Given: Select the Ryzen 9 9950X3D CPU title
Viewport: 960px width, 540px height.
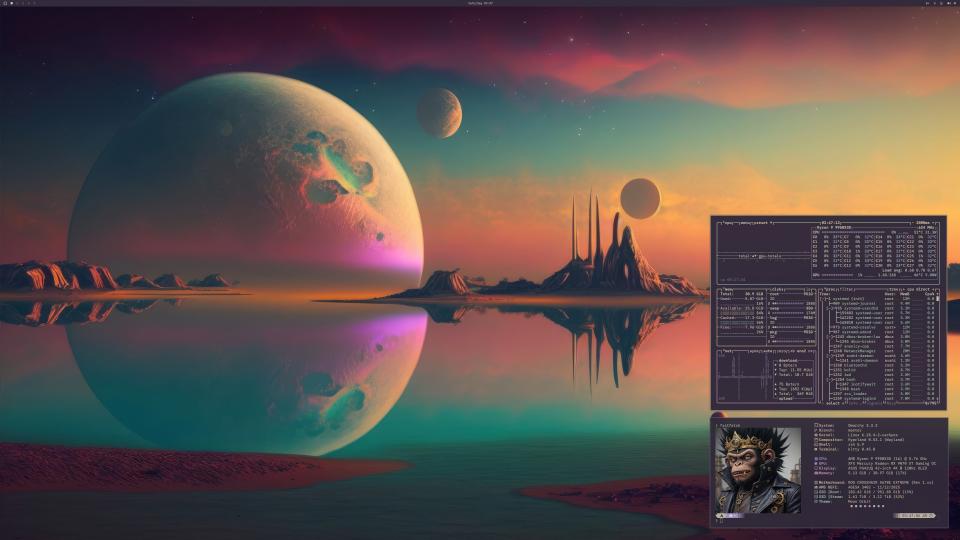Looking at the screenshot, I should tap(833, 228).
